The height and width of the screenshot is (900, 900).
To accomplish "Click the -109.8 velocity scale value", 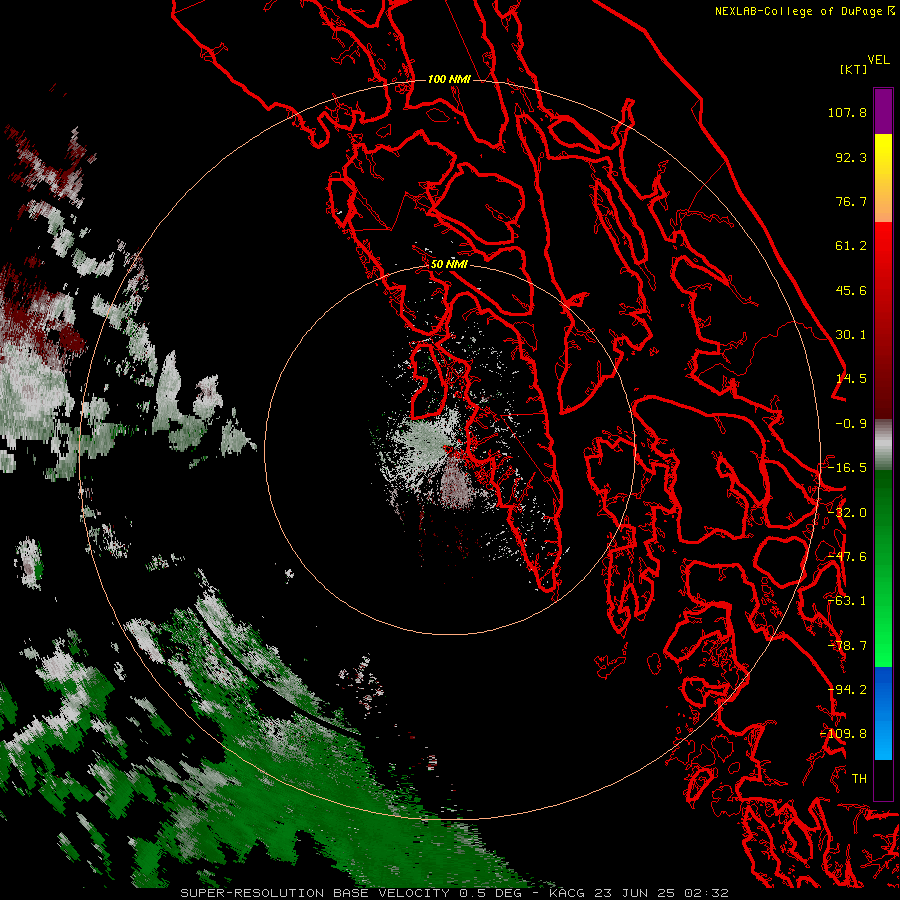I will pos(844,734).
